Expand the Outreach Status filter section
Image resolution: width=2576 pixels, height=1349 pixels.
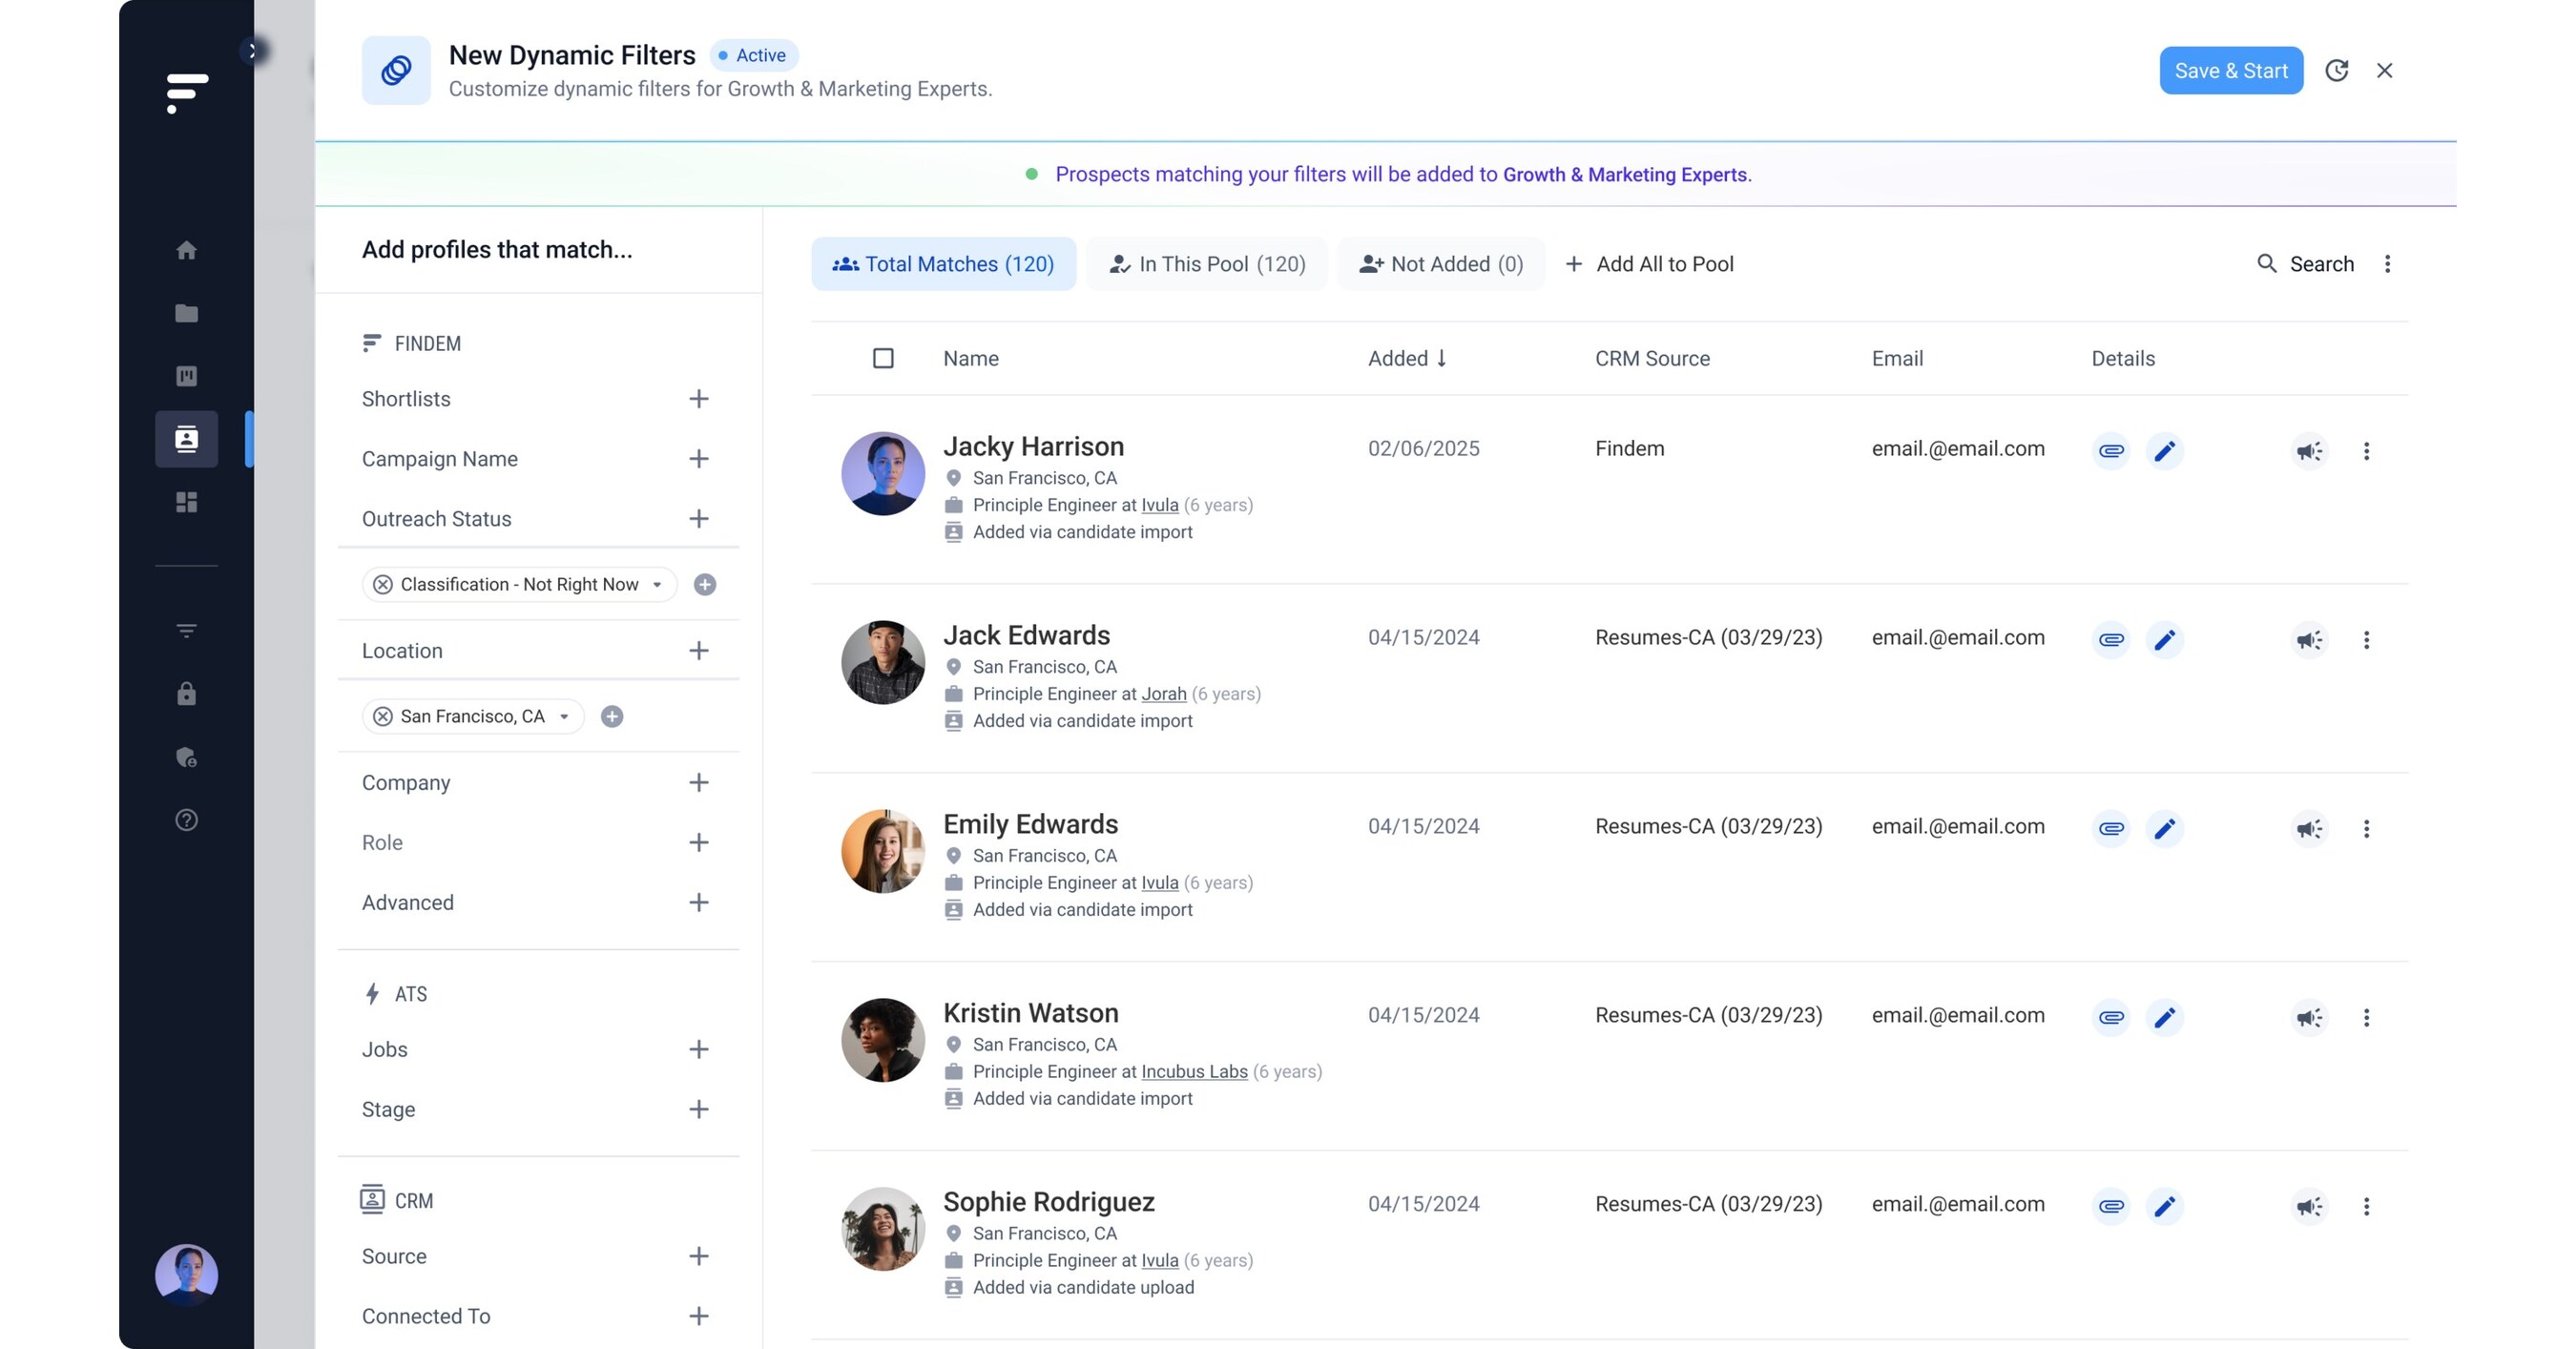click(x=698, y=518)
